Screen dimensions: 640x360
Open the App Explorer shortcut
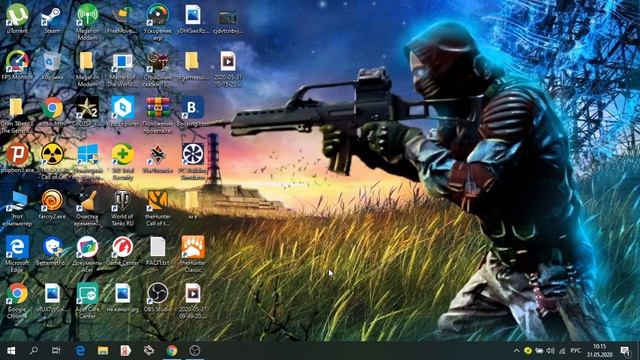click(x=122, y=108)
